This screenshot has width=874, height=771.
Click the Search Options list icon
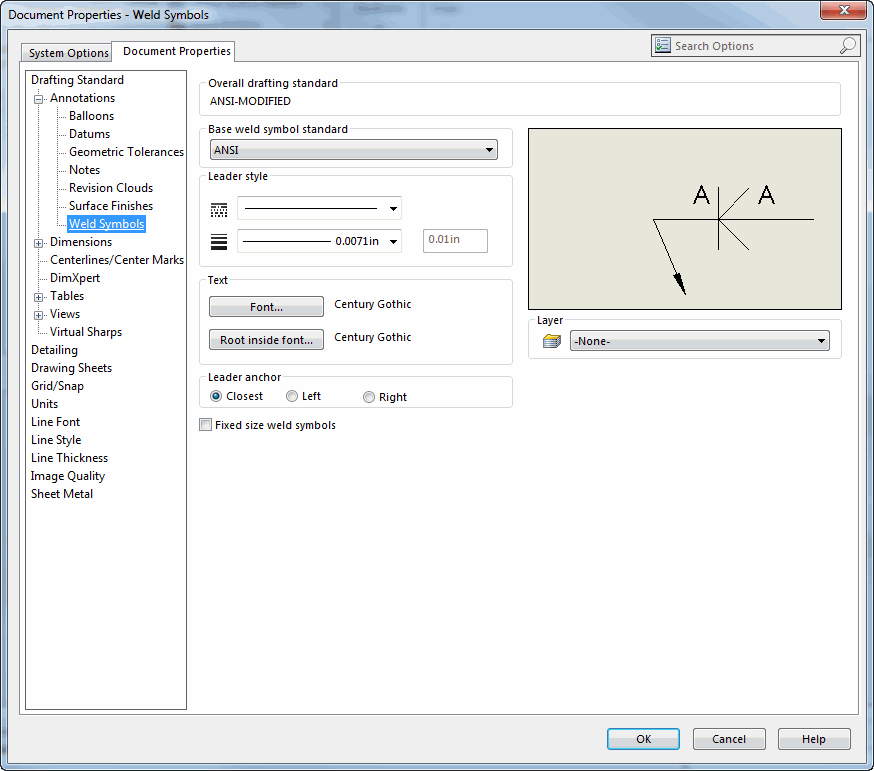tap(663, 45)
